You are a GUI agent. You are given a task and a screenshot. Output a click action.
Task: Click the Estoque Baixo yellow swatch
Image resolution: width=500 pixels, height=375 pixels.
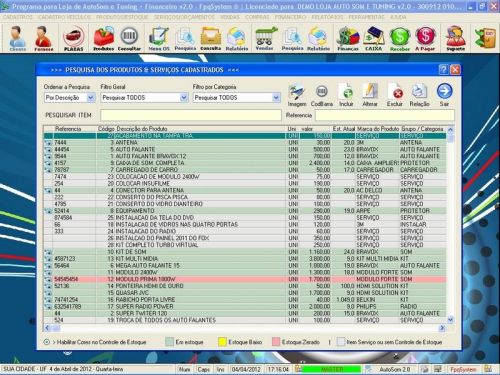coord(222,342)
